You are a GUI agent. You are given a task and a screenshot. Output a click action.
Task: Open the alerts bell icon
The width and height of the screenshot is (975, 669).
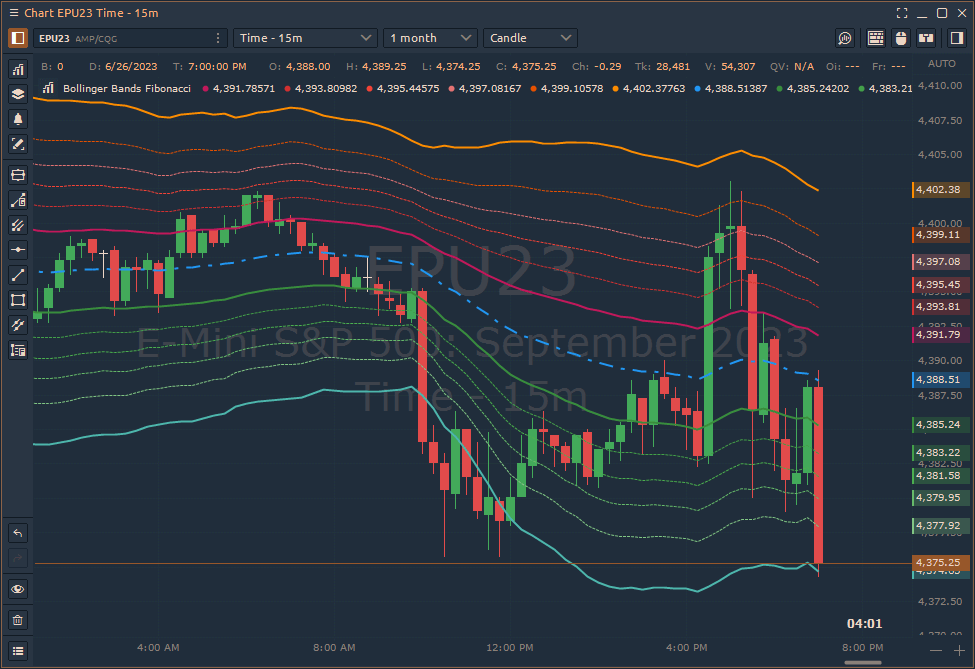[x=17, y=120]
